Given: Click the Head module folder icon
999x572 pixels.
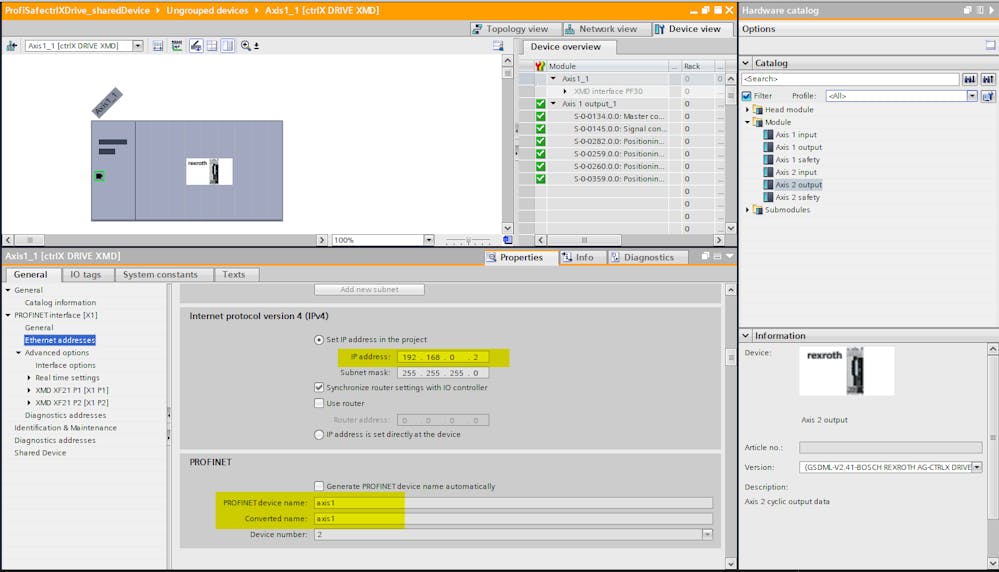Looking at the screenshot, I should (x=758, y=110).
